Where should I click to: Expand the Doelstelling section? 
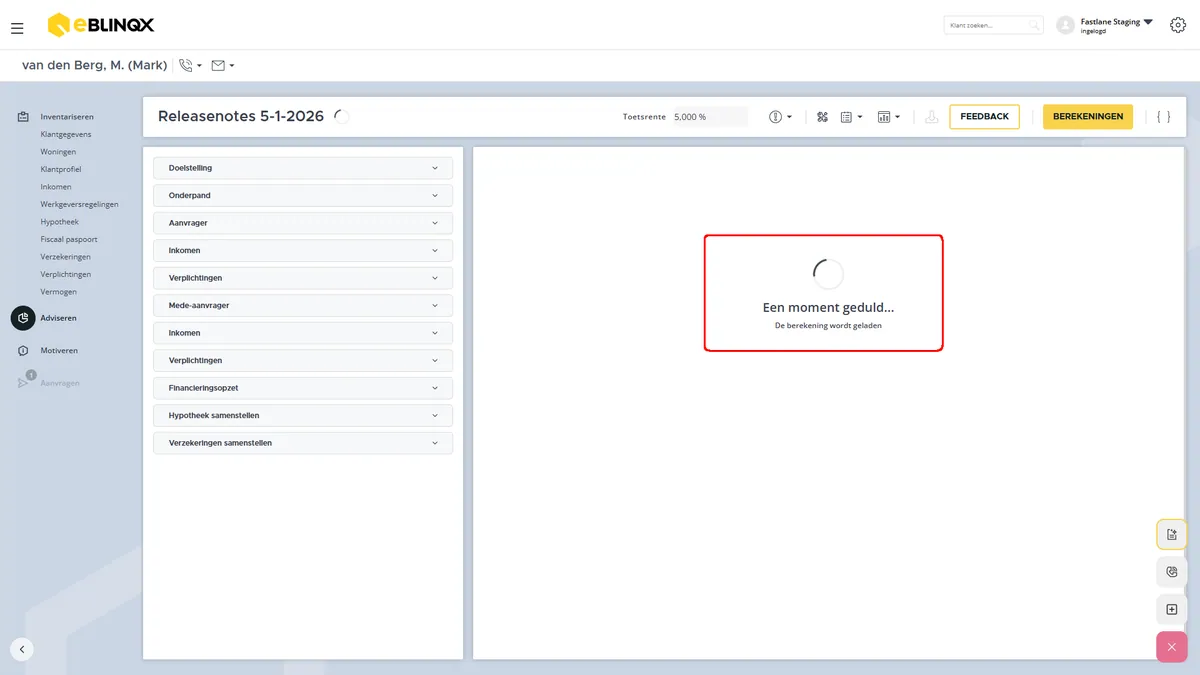(x=303, y=168)
